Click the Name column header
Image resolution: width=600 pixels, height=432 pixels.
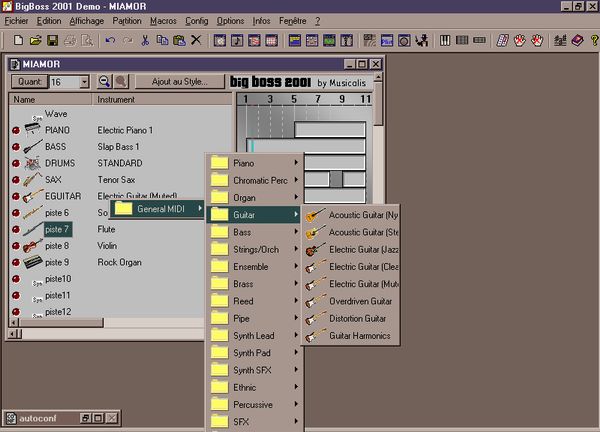click(50, 99)
